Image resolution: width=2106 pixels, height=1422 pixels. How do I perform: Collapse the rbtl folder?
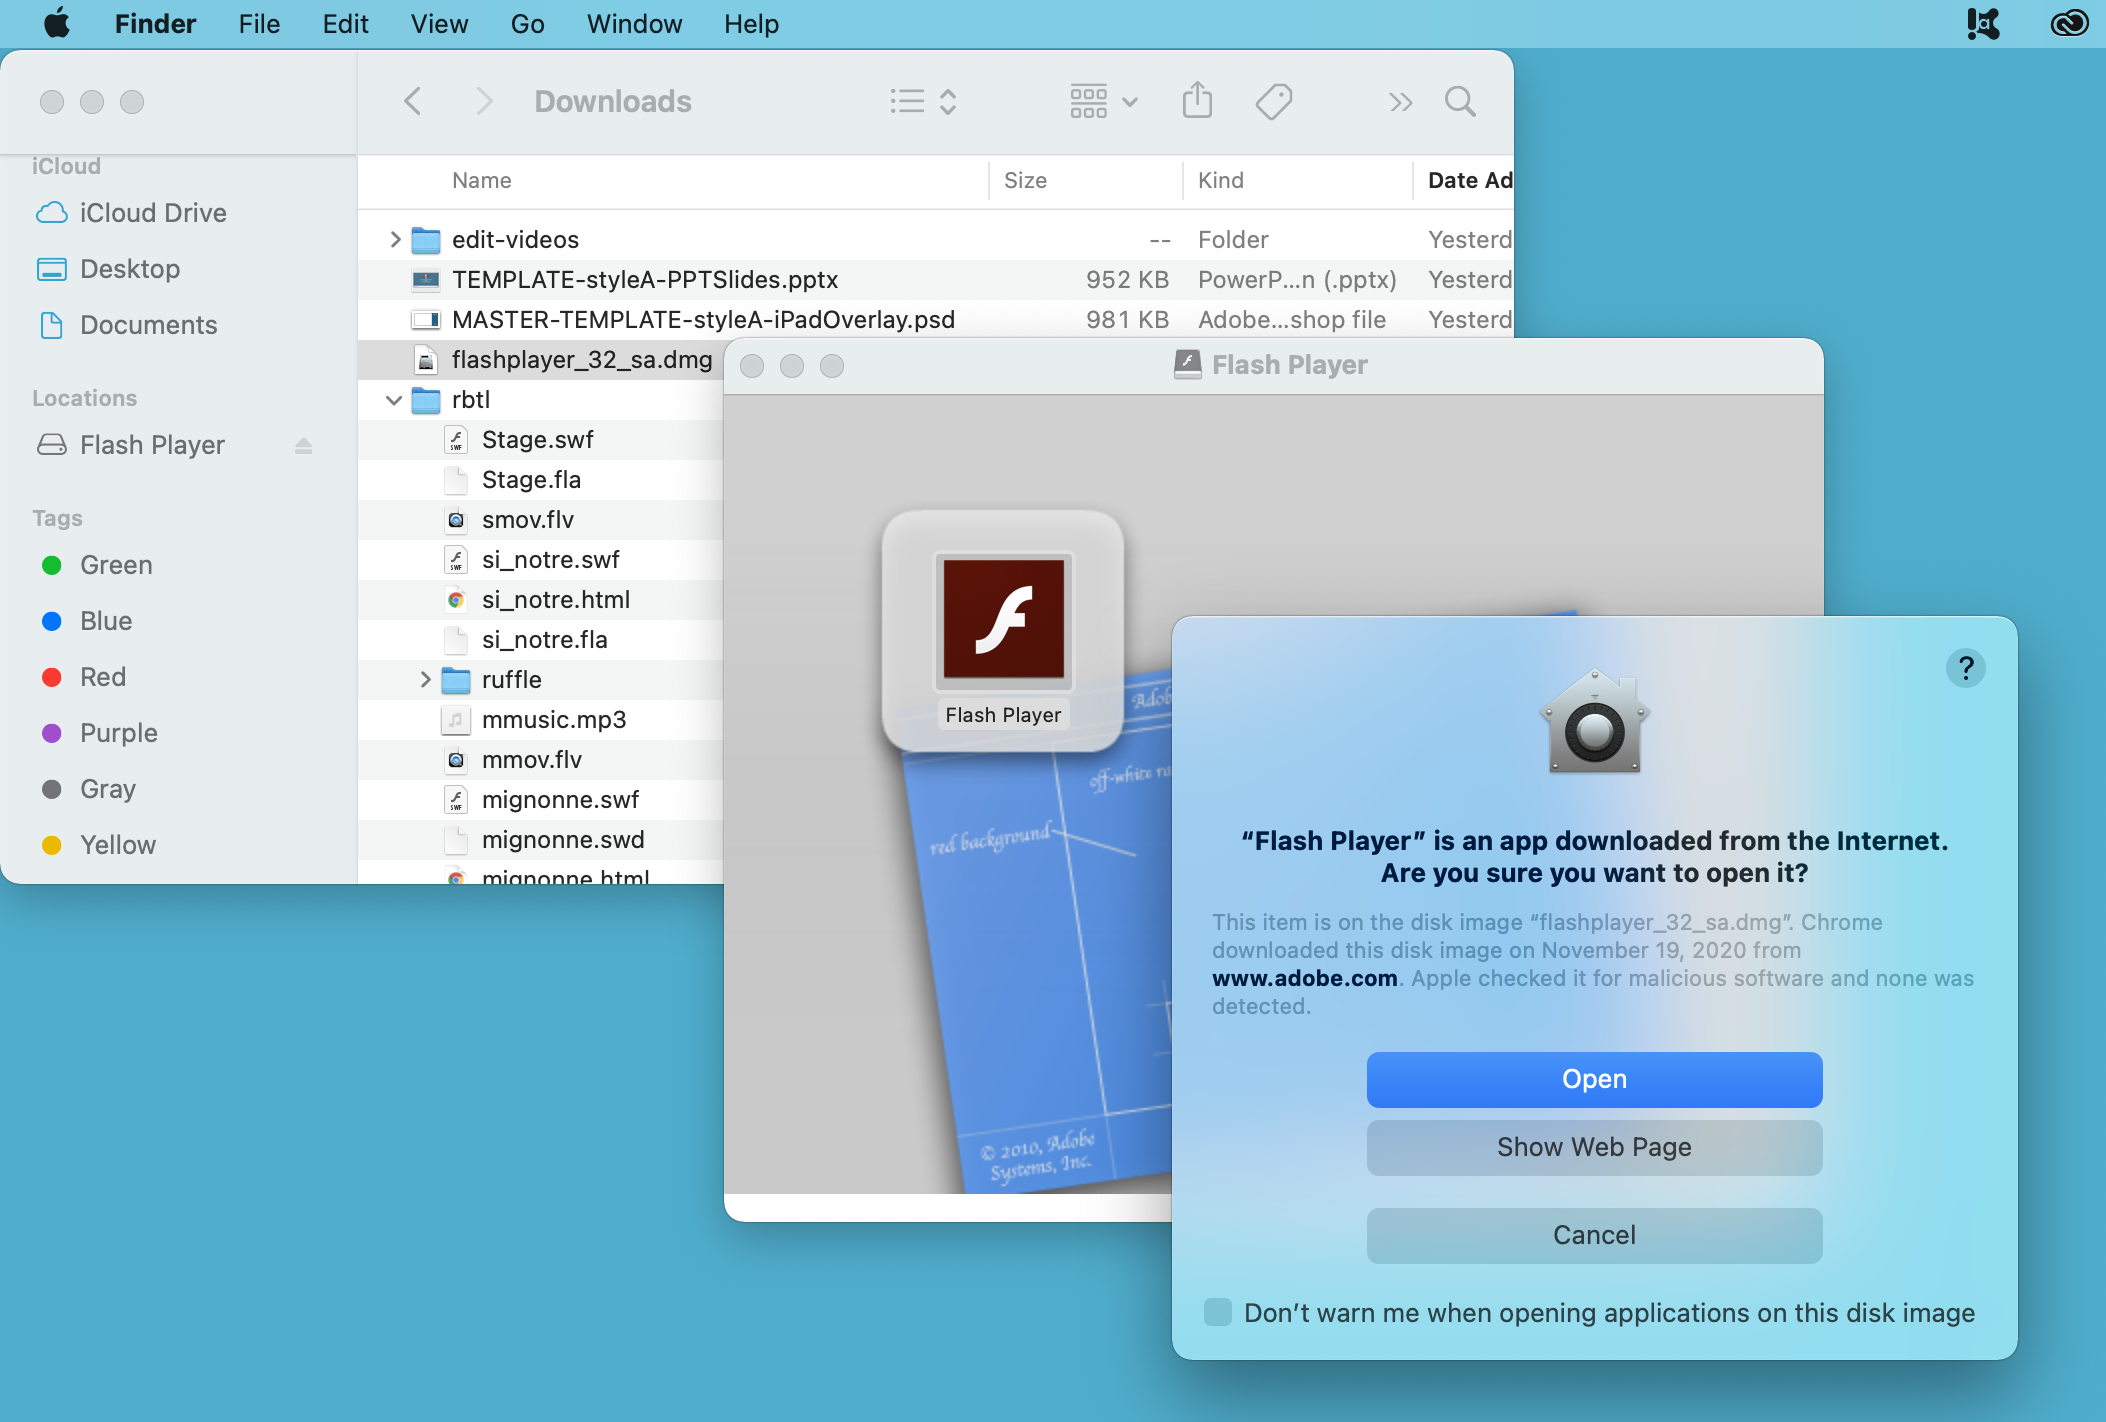click(394, 400)
